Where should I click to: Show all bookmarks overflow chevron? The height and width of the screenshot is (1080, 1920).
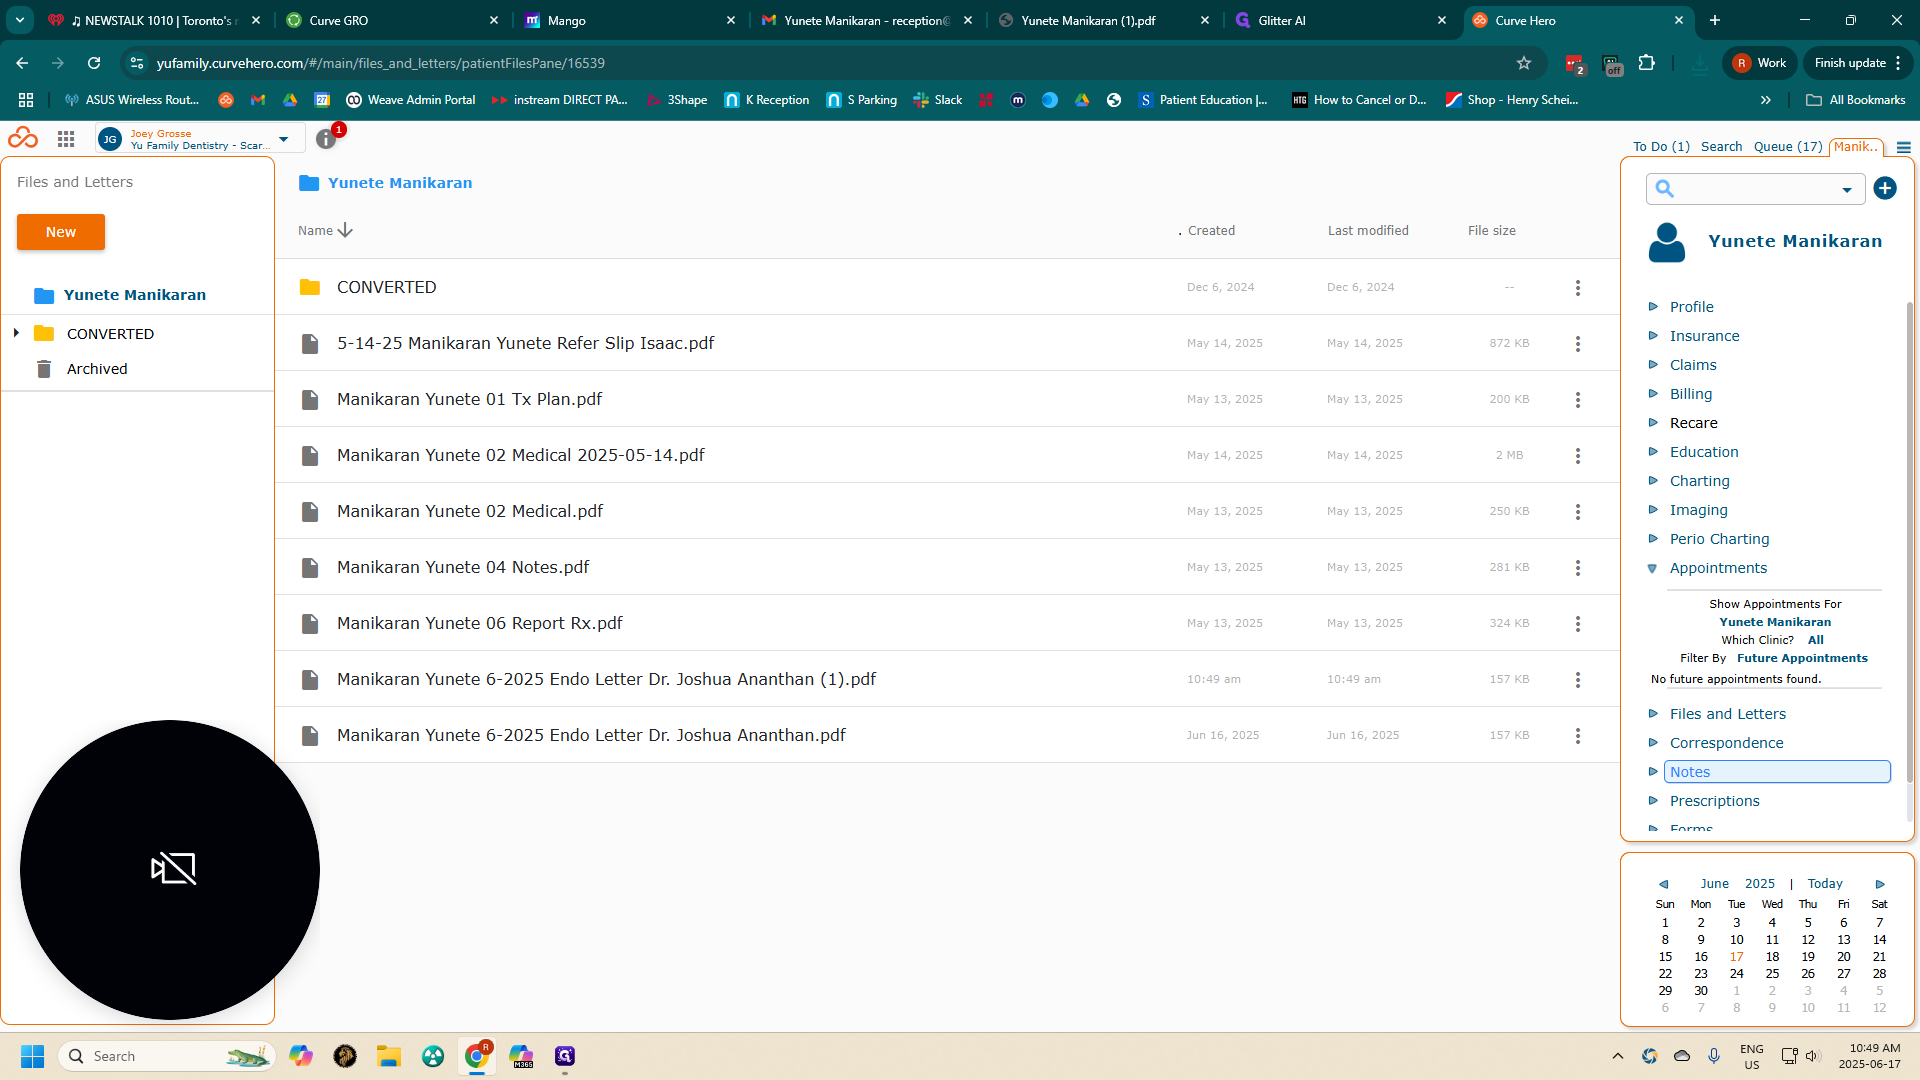(x=1766, y=100)
